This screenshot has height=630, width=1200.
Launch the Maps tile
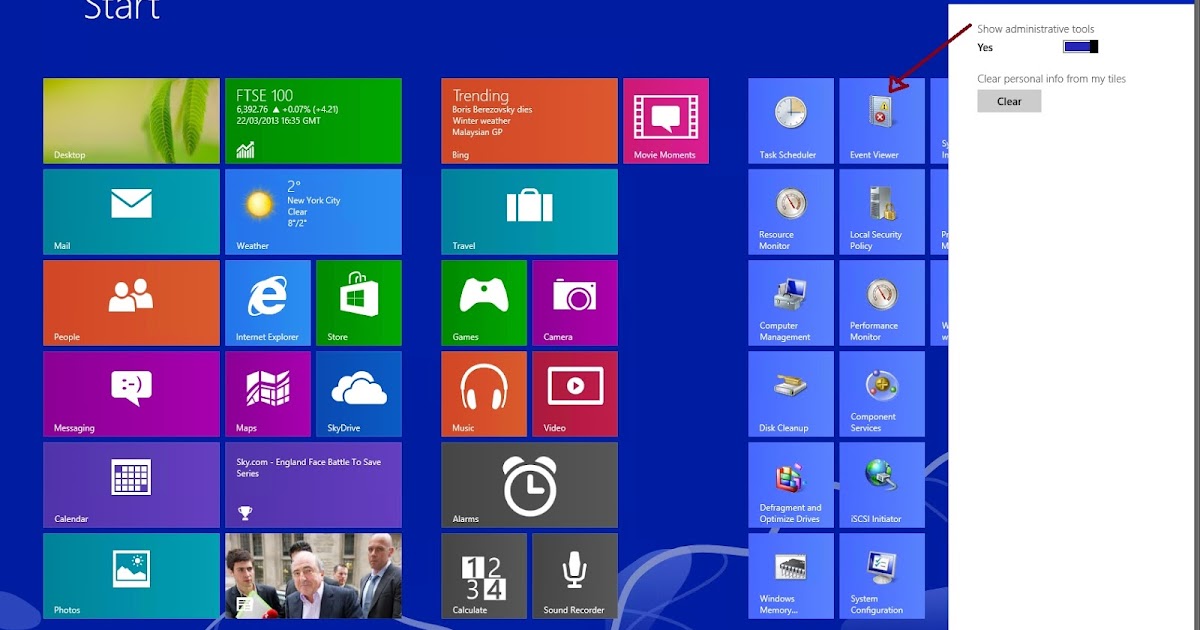click(x=268, y=394)
